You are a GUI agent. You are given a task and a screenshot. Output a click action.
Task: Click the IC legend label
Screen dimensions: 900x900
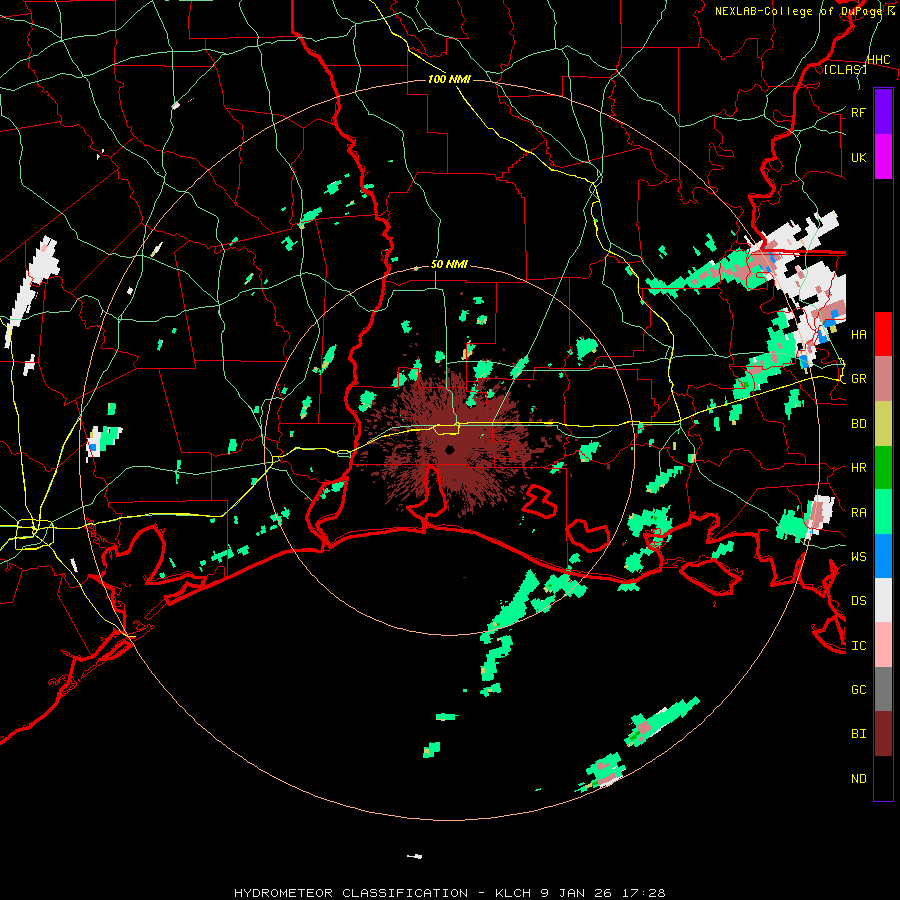pos(858,646)
